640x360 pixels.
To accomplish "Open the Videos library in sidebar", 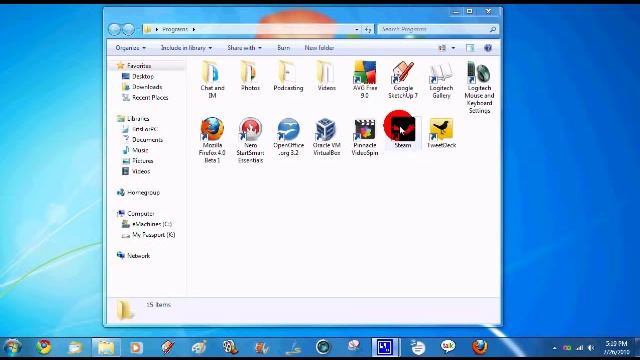I will tap(141, 171).
